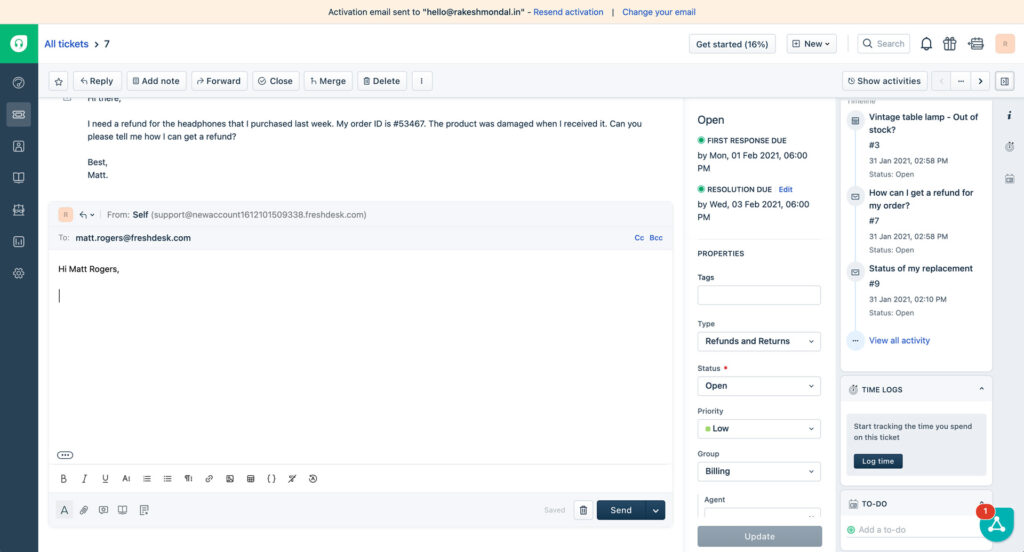
Task: Open the gift box what's new icon
Action: [x=950, y=44]
